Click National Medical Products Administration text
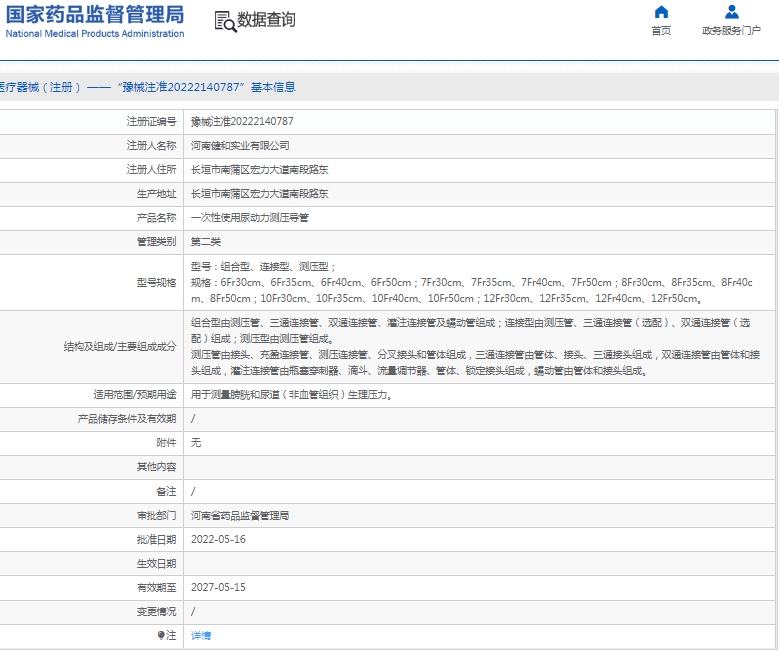The width and height of the screenshot is (779, 651). click(95, 34)
